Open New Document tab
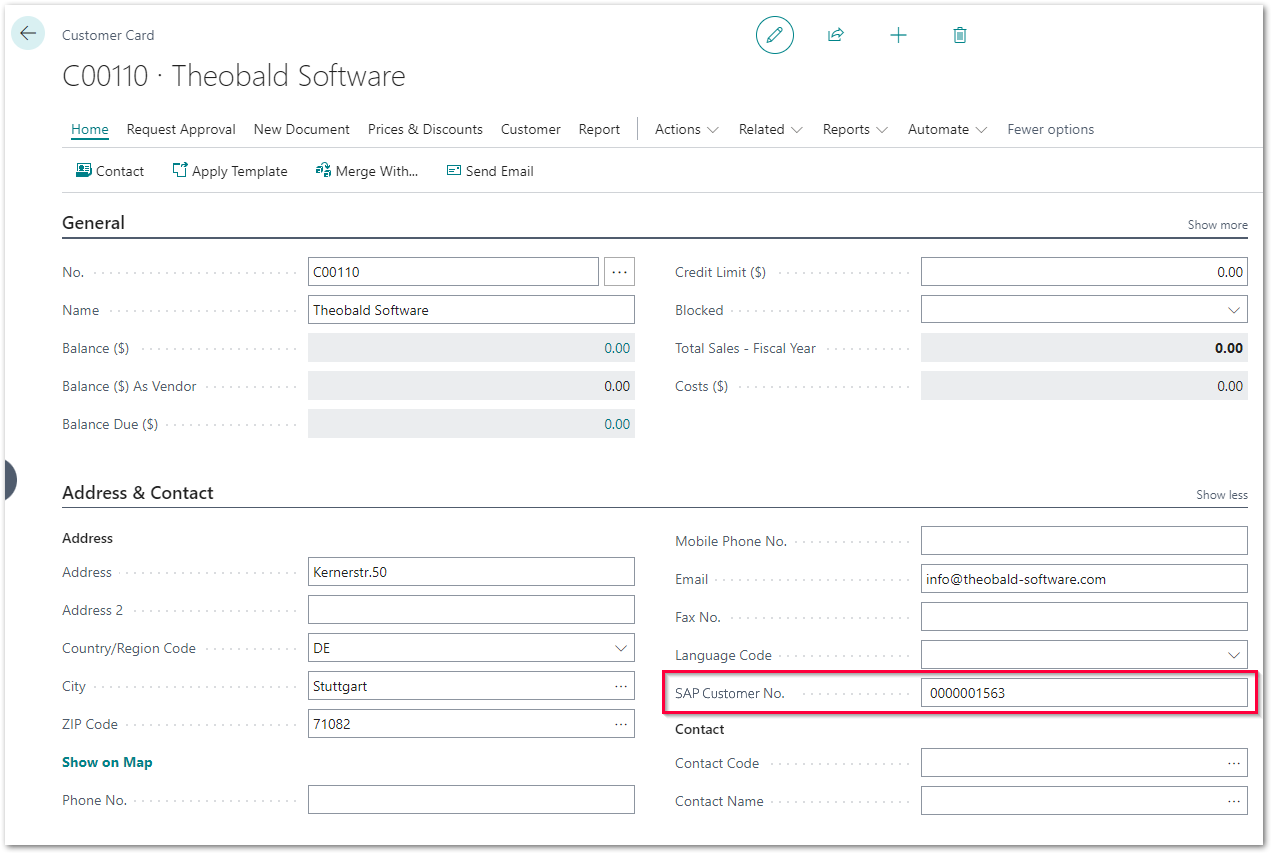 (302, 129)
